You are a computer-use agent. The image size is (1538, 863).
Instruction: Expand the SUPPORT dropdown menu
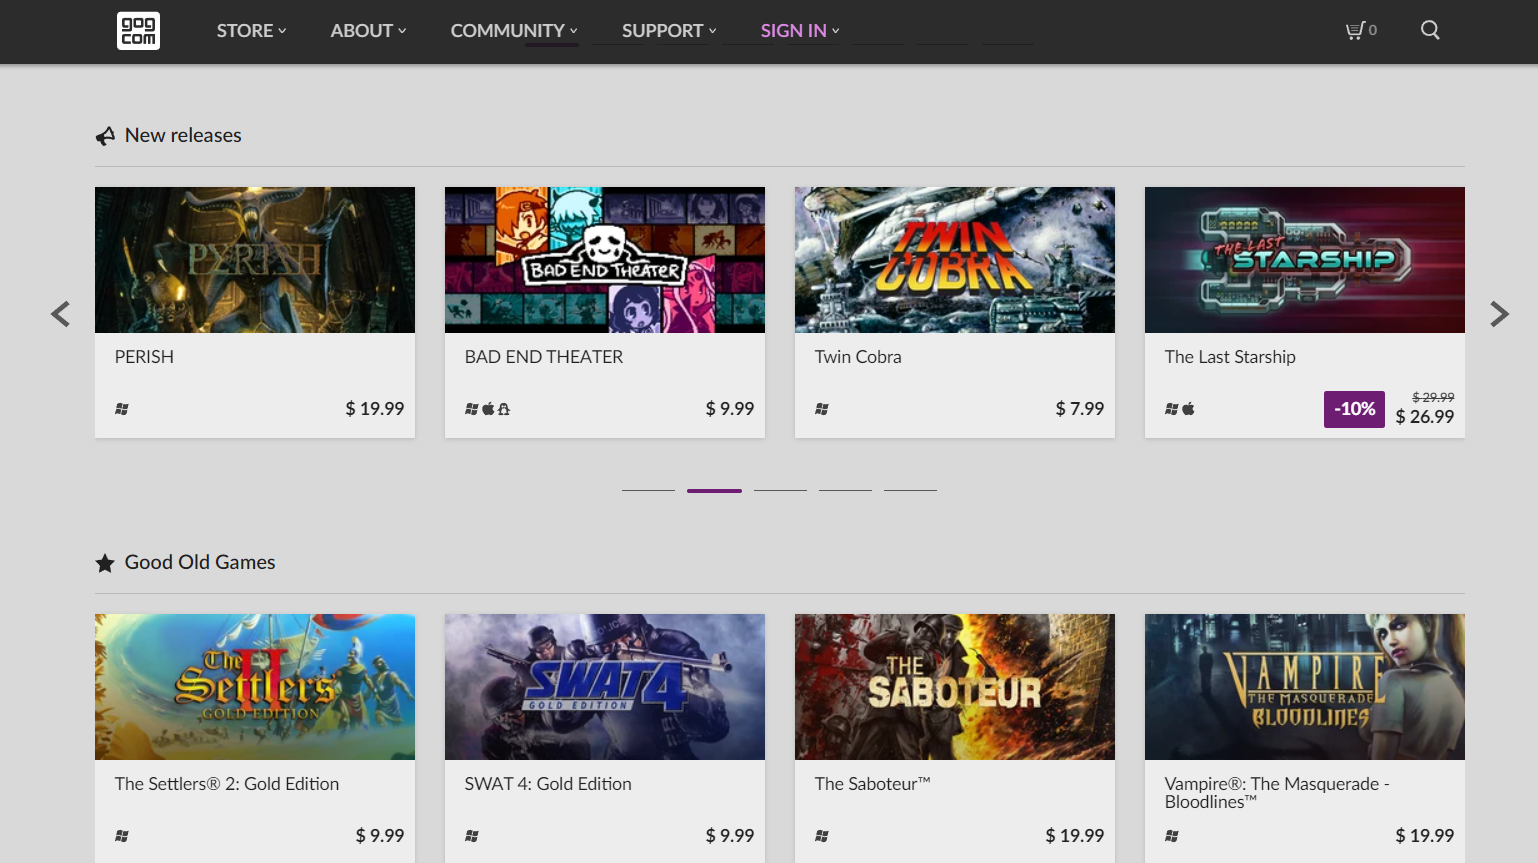(x=670, y=31)
